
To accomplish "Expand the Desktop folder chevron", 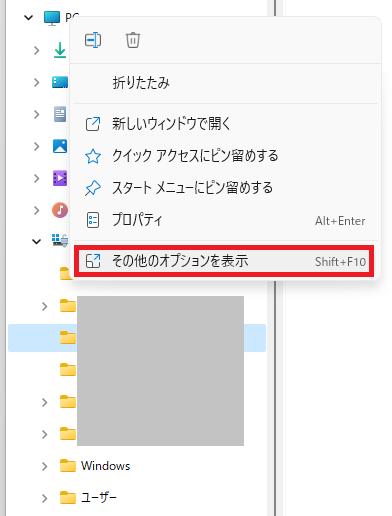I will [37, 82].
